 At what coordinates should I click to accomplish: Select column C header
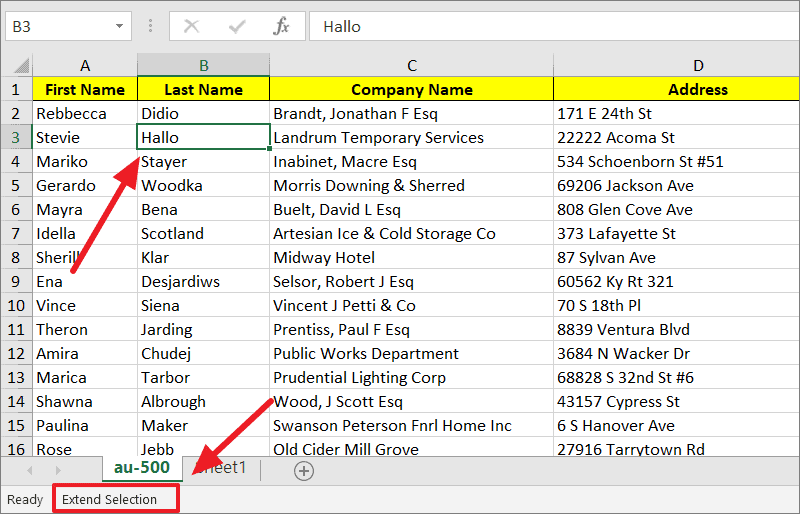click(x=412, y=65)
